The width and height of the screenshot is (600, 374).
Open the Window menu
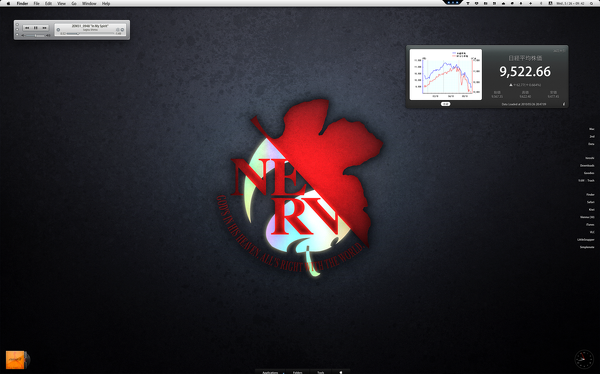click(89, 3)
